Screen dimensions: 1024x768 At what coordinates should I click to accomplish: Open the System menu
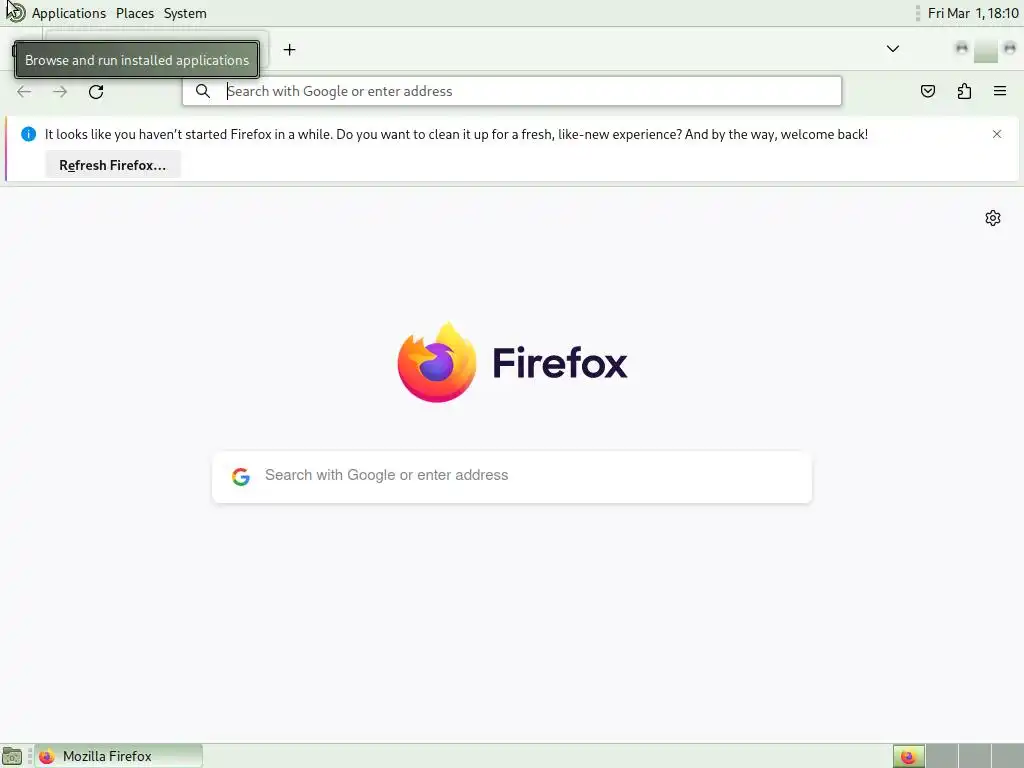185,13
